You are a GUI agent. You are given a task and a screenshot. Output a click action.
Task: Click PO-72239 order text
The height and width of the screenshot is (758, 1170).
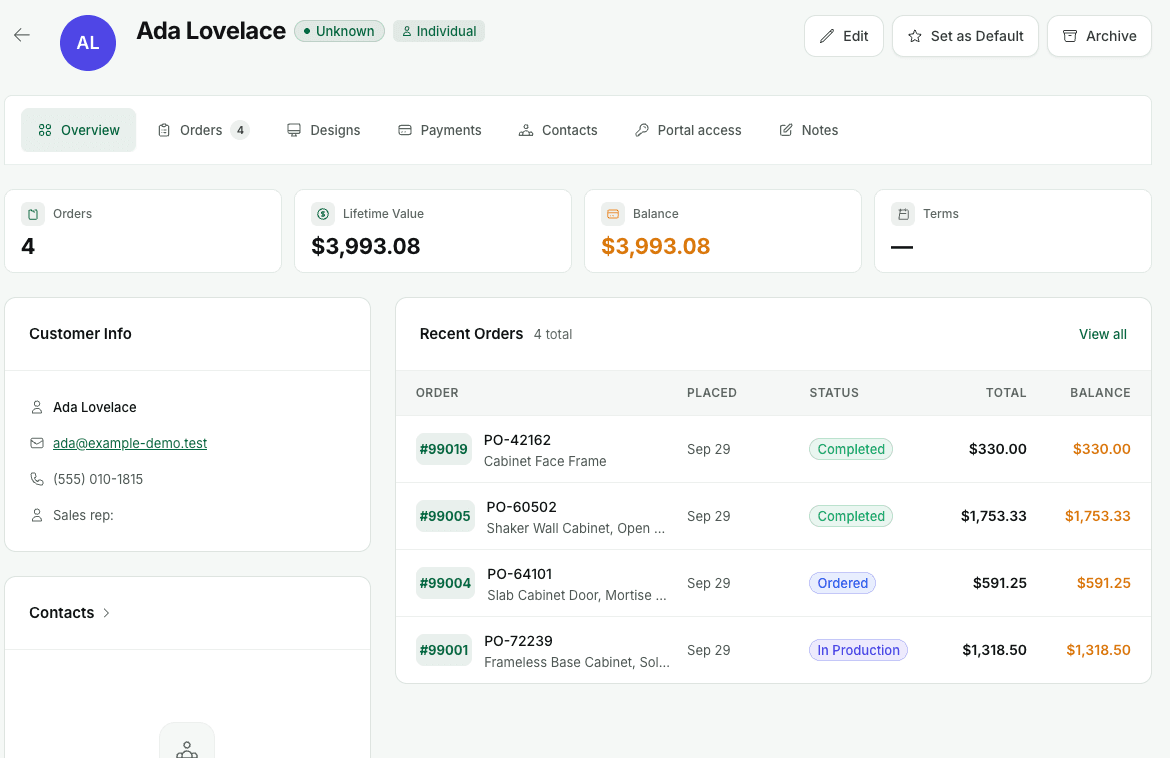(519, 642)
